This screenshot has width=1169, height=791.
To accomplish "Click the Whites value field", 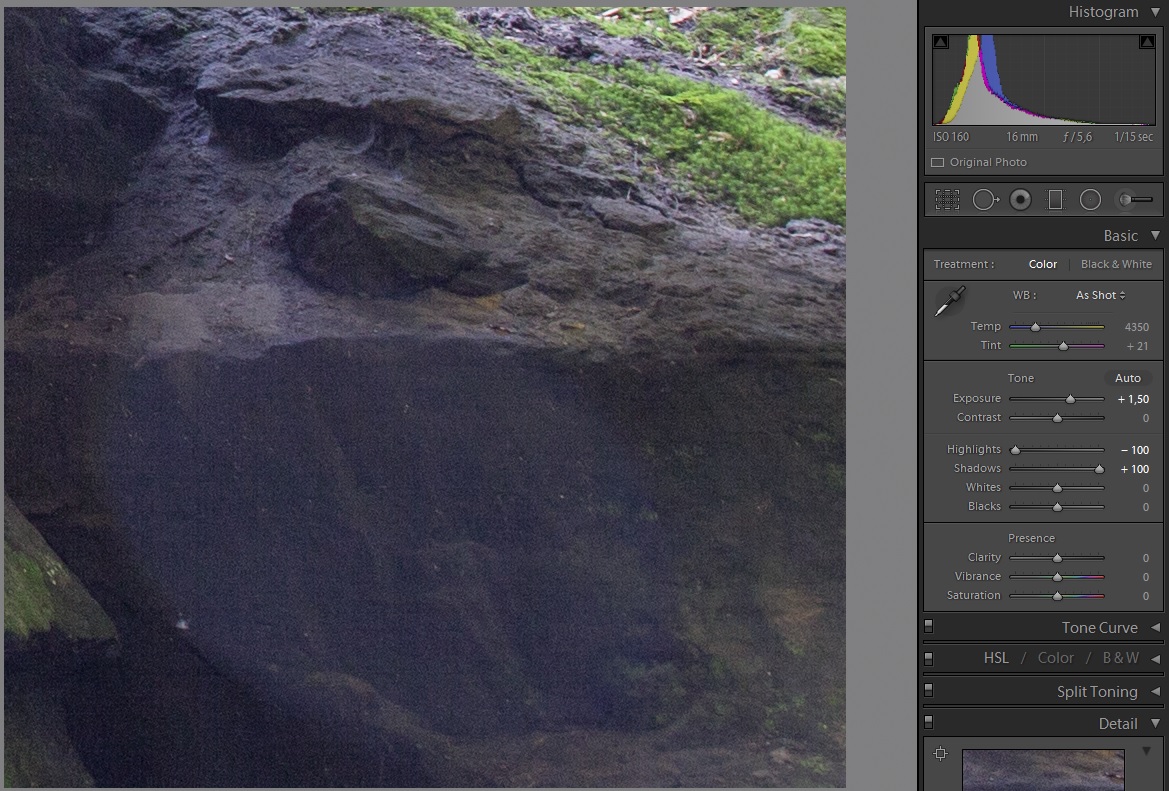I will [x=1146, y=488].
